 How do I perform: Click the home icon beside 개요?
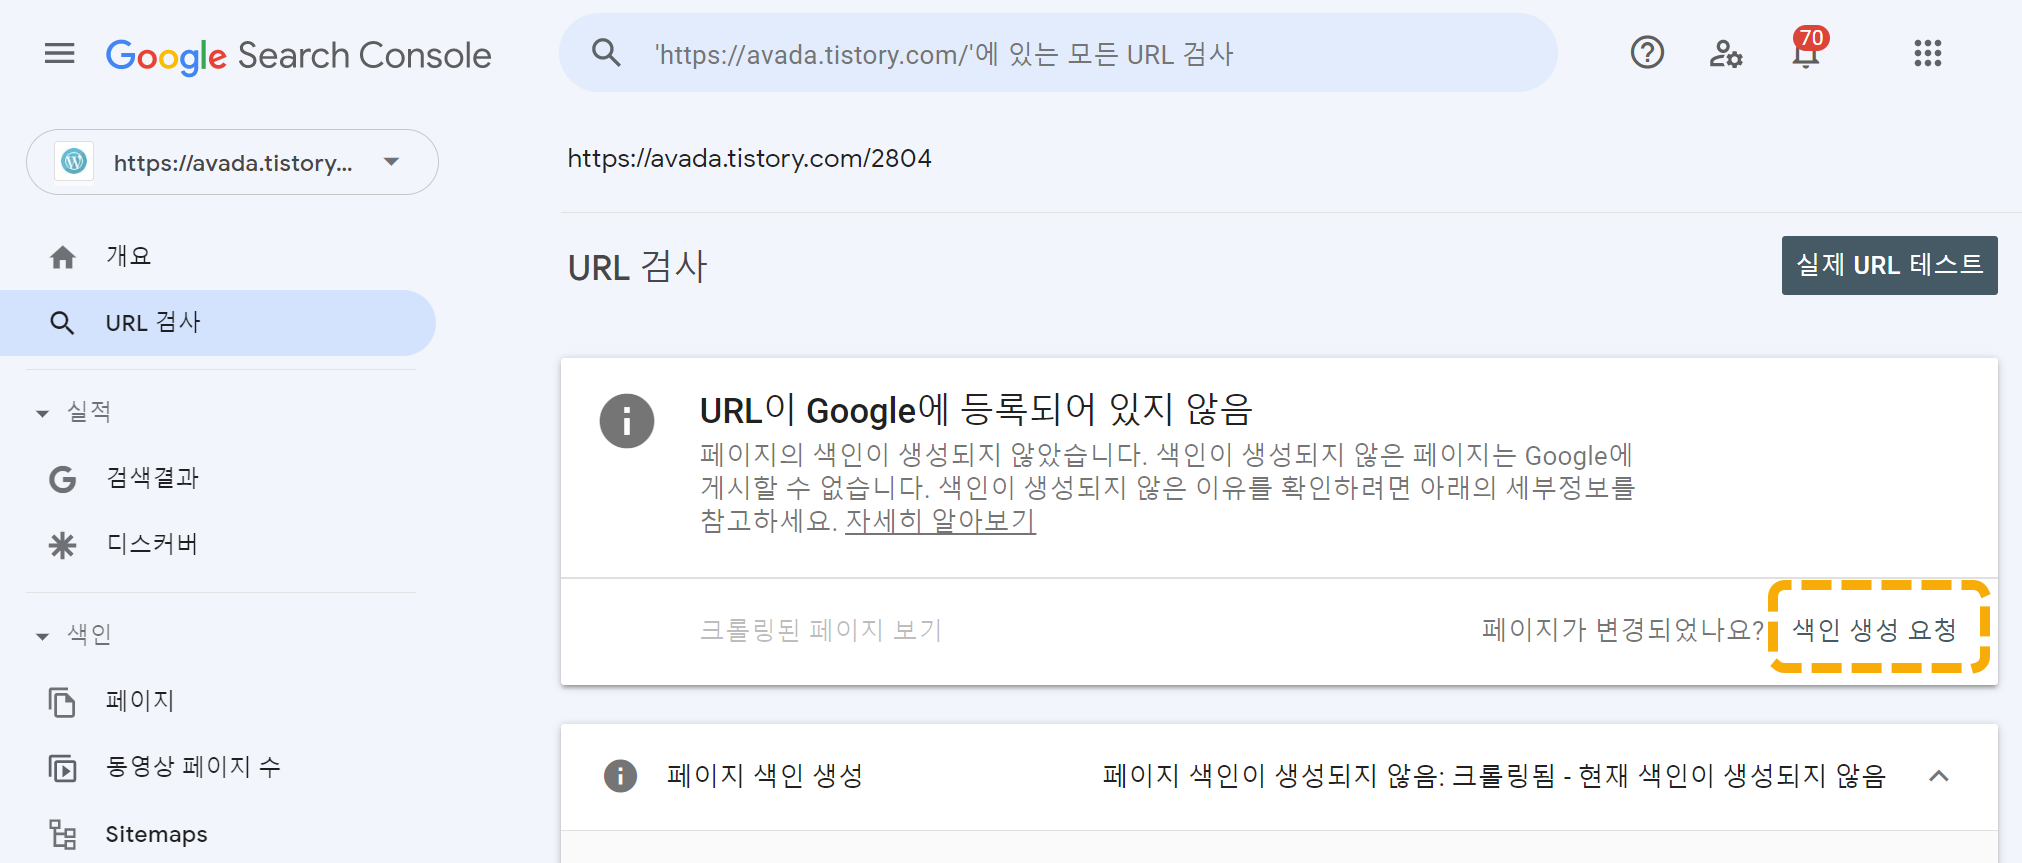click(x=63, y=257)
